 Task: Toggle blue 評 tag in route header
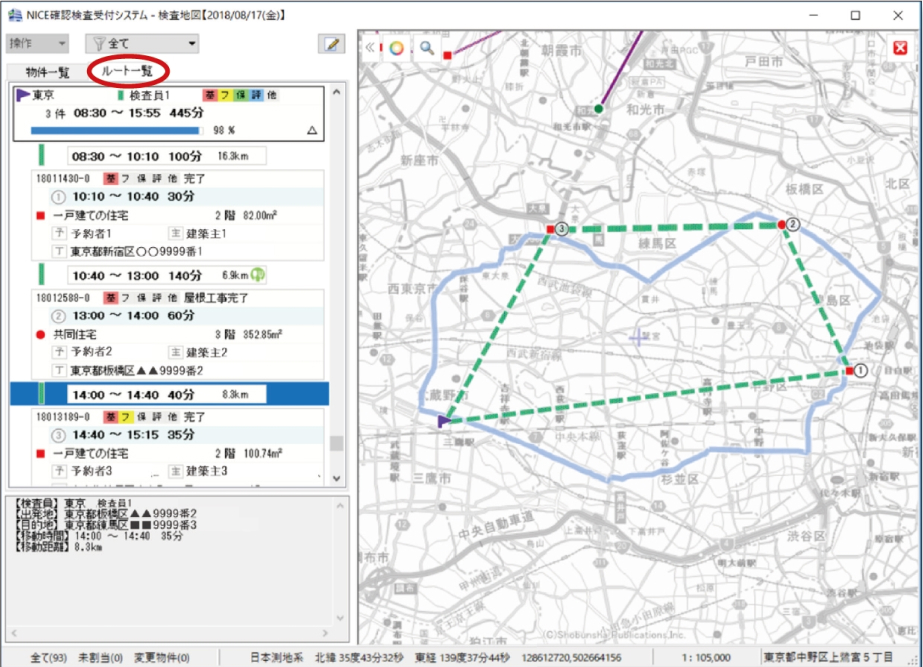tap(256, 95)
